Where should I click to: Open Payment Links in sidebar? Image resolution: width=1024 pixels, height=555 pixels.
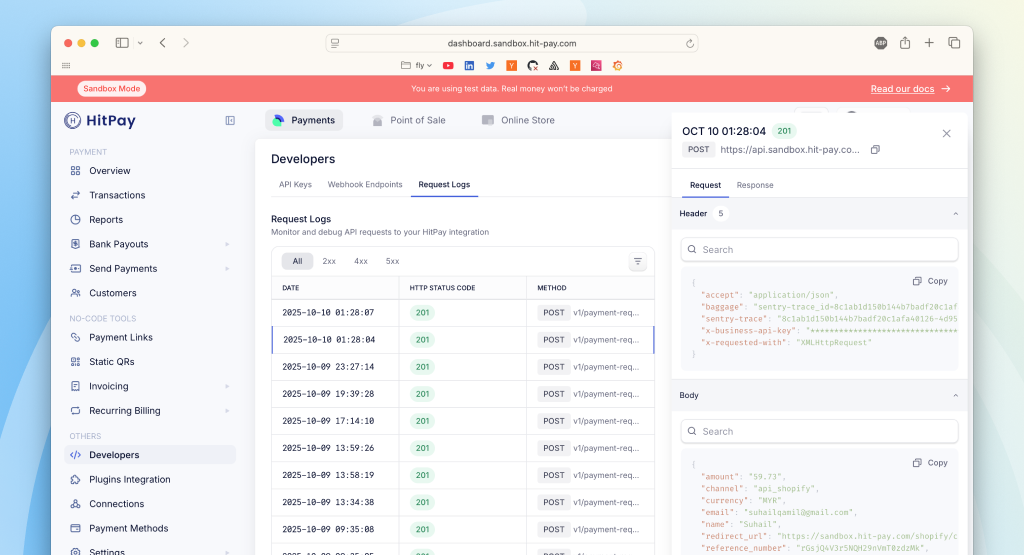121,338
